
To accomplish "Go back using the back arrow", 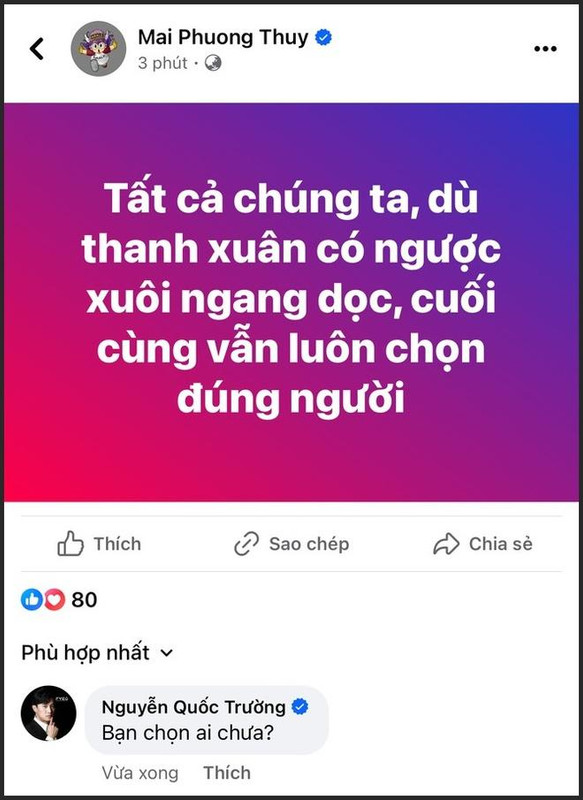I will (37, 49).
